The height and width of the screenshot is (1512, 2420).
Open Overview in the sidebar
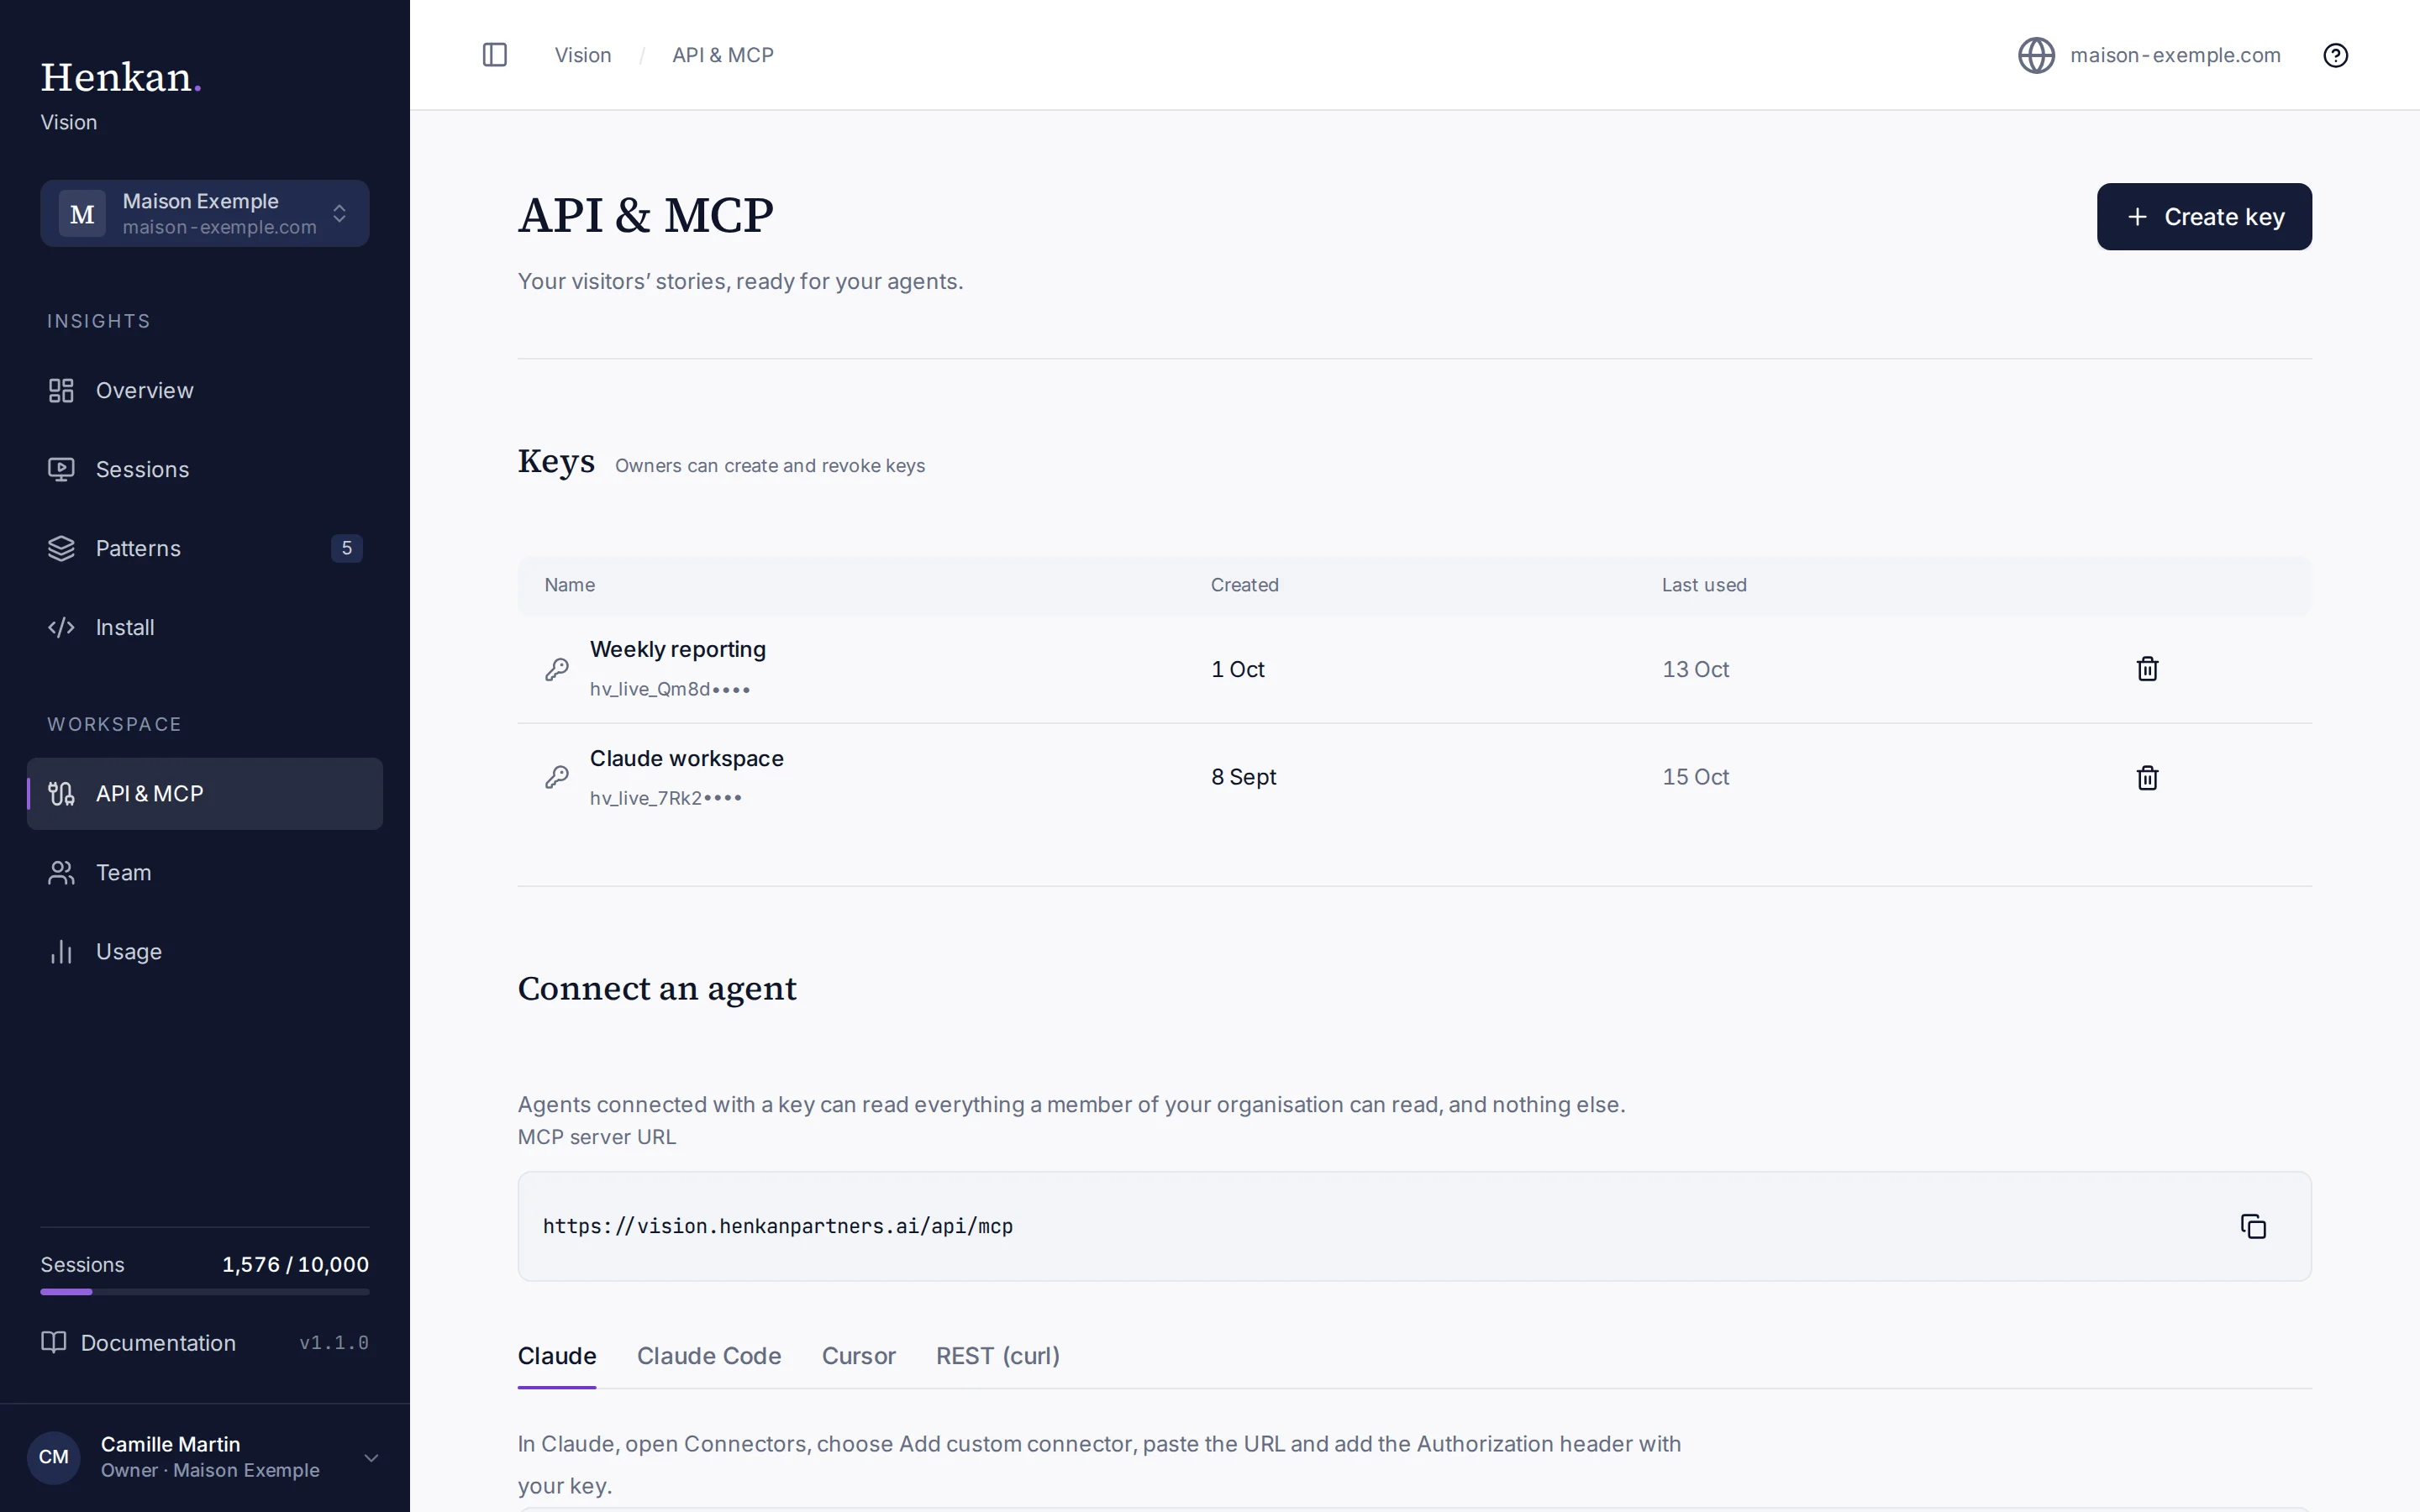tap(205, 390)
